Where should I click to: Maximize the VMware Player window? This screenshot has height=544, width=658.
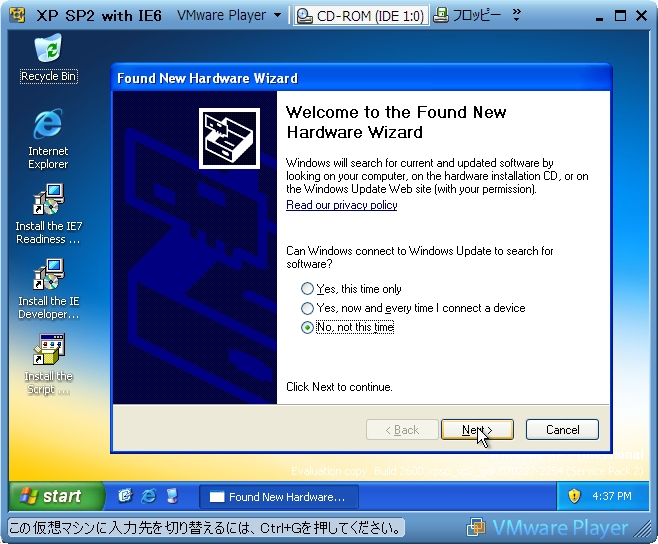[620, 16]
